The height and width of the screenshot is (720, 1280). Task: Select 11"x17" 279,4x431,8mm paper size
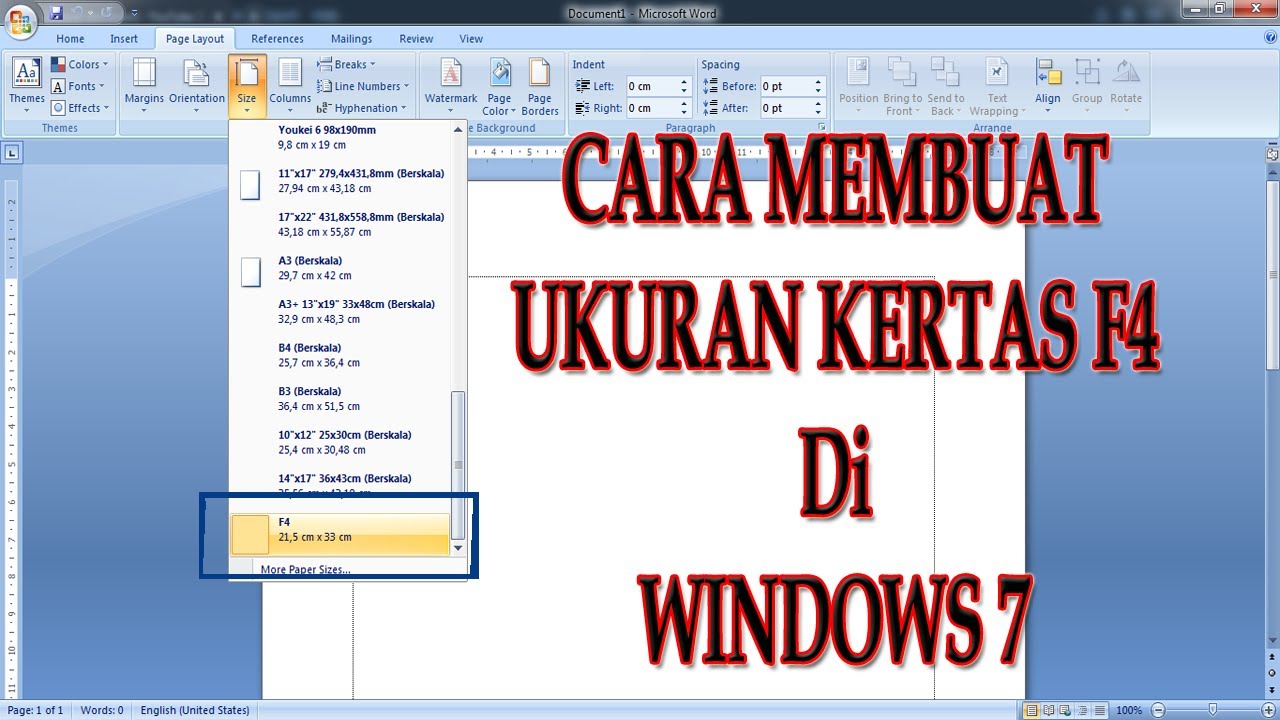(340, 181)
